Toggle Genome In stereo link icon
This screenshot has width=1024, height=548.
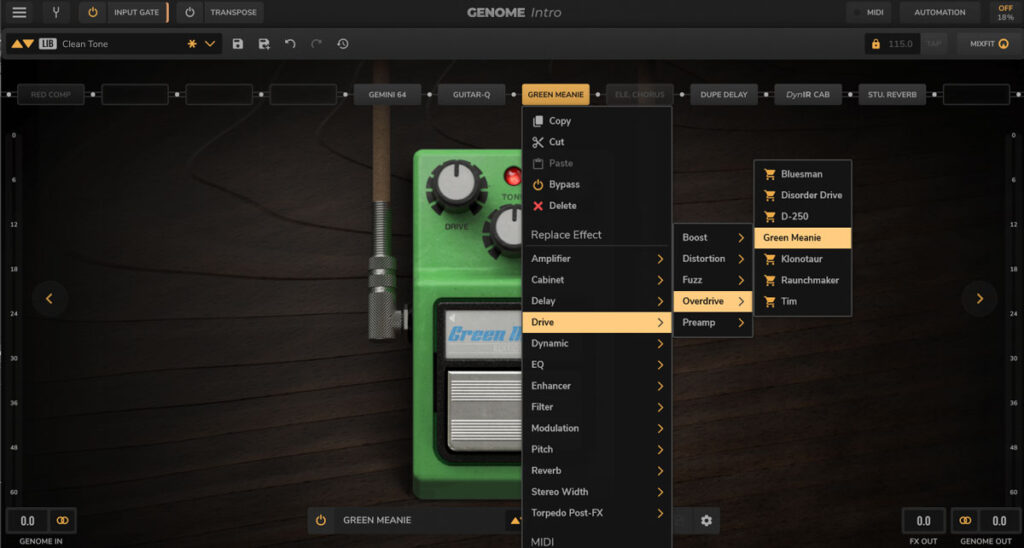(x=63, y=521)
